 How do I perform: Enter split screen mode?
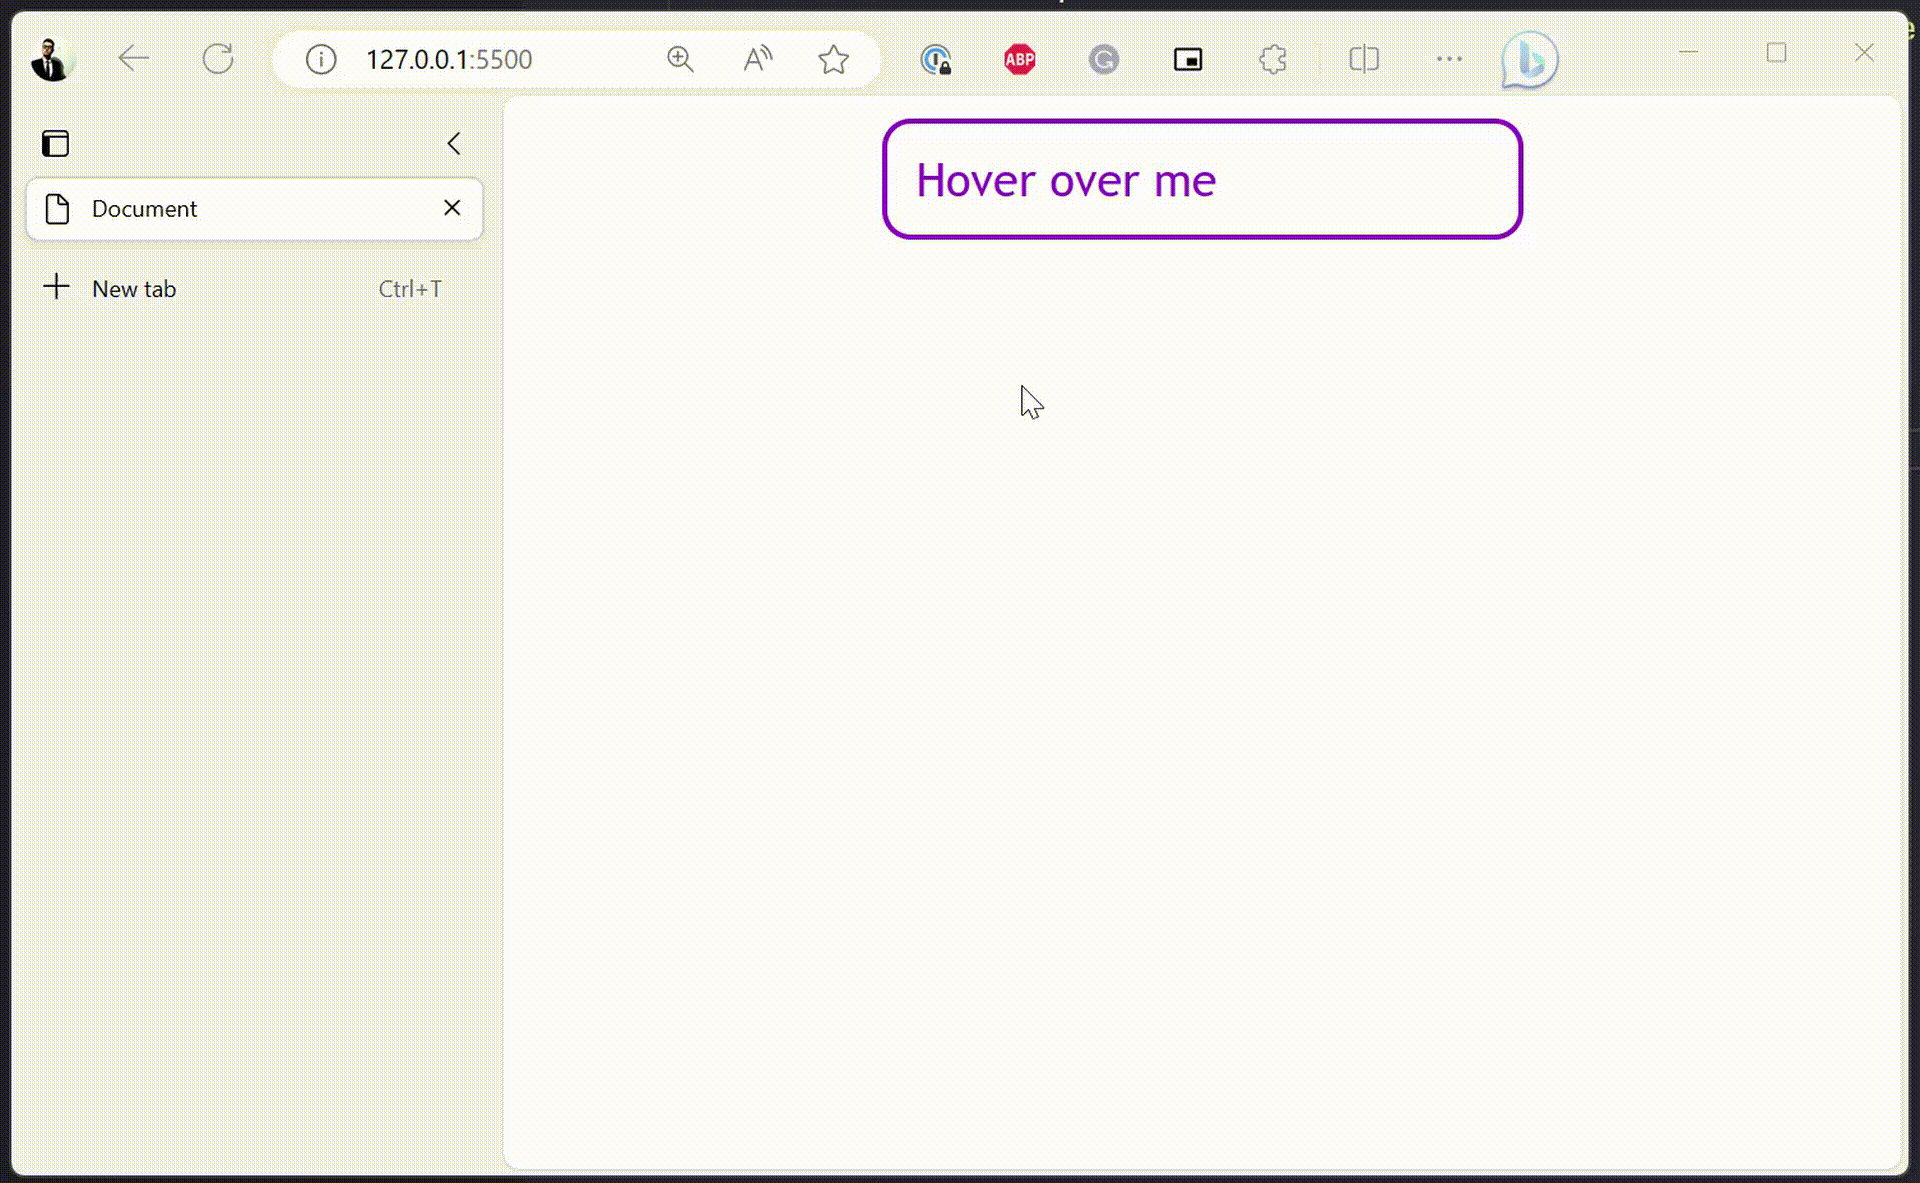click(x=1363, y=59)
